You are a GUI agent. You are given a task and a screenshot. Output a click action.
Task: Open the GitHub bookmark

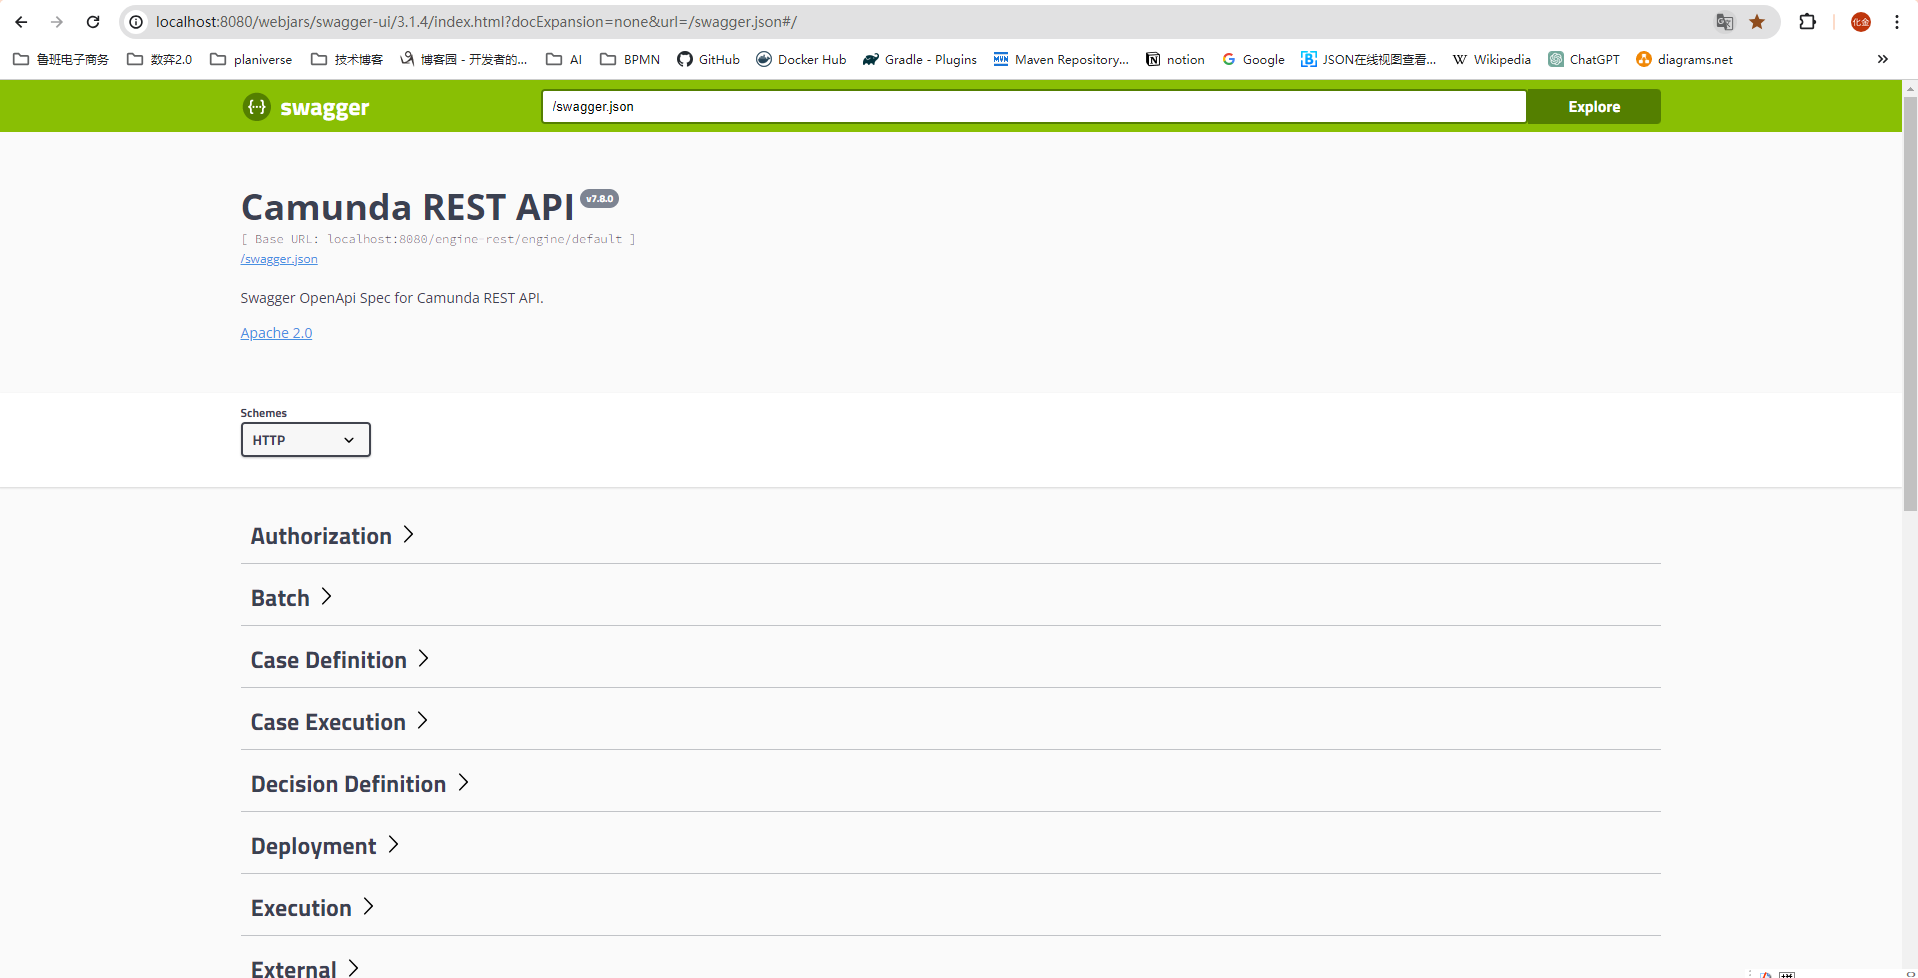(708, 59)
